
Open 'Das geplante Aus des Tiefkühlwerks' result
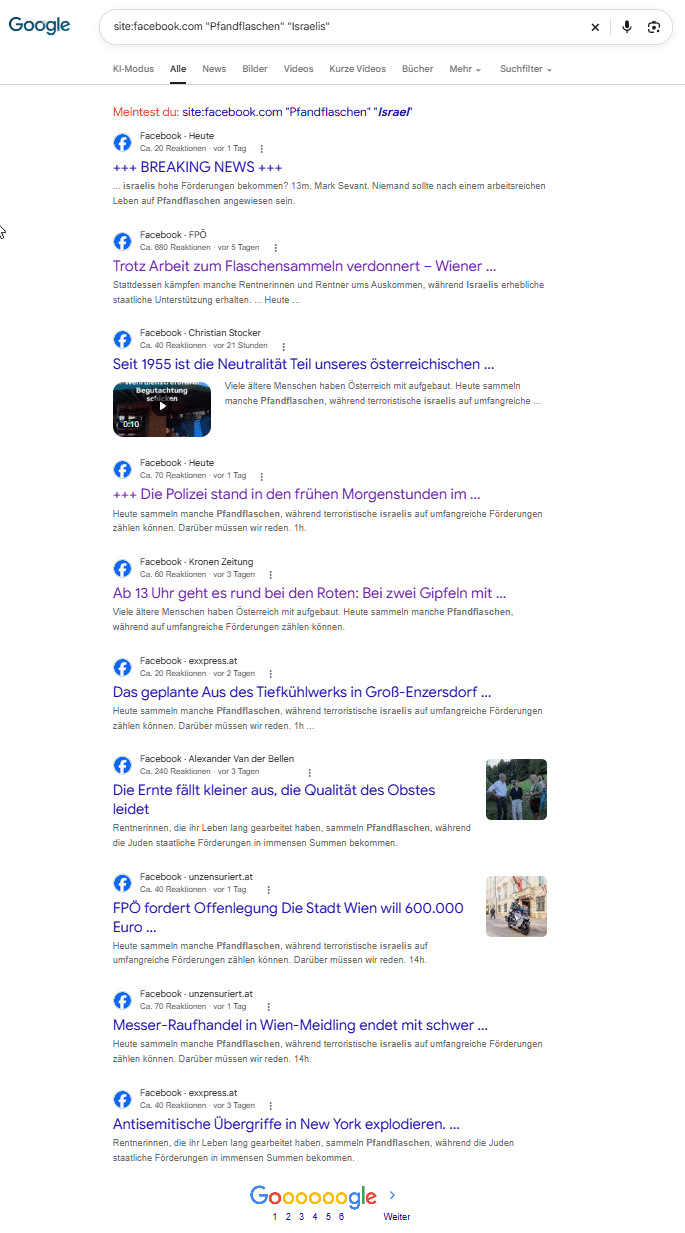click(x=302, y=692)
